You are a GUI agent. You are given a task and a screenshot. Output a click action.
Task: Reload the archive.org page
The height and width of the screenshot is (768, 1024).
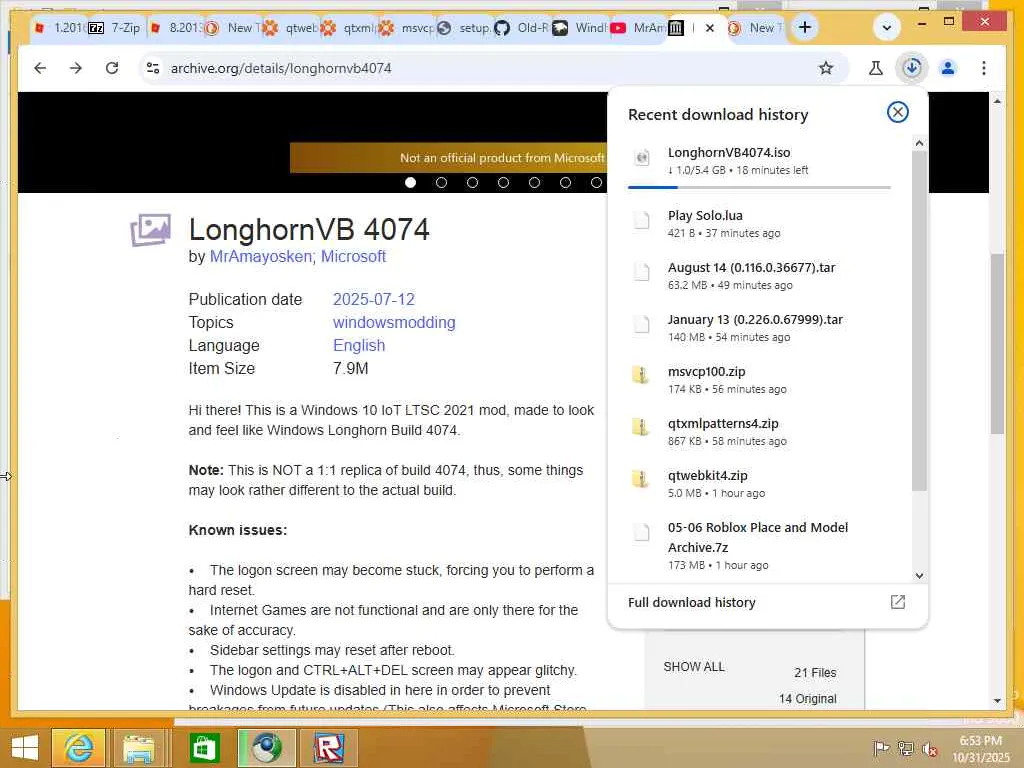click(x=112, y=68)
